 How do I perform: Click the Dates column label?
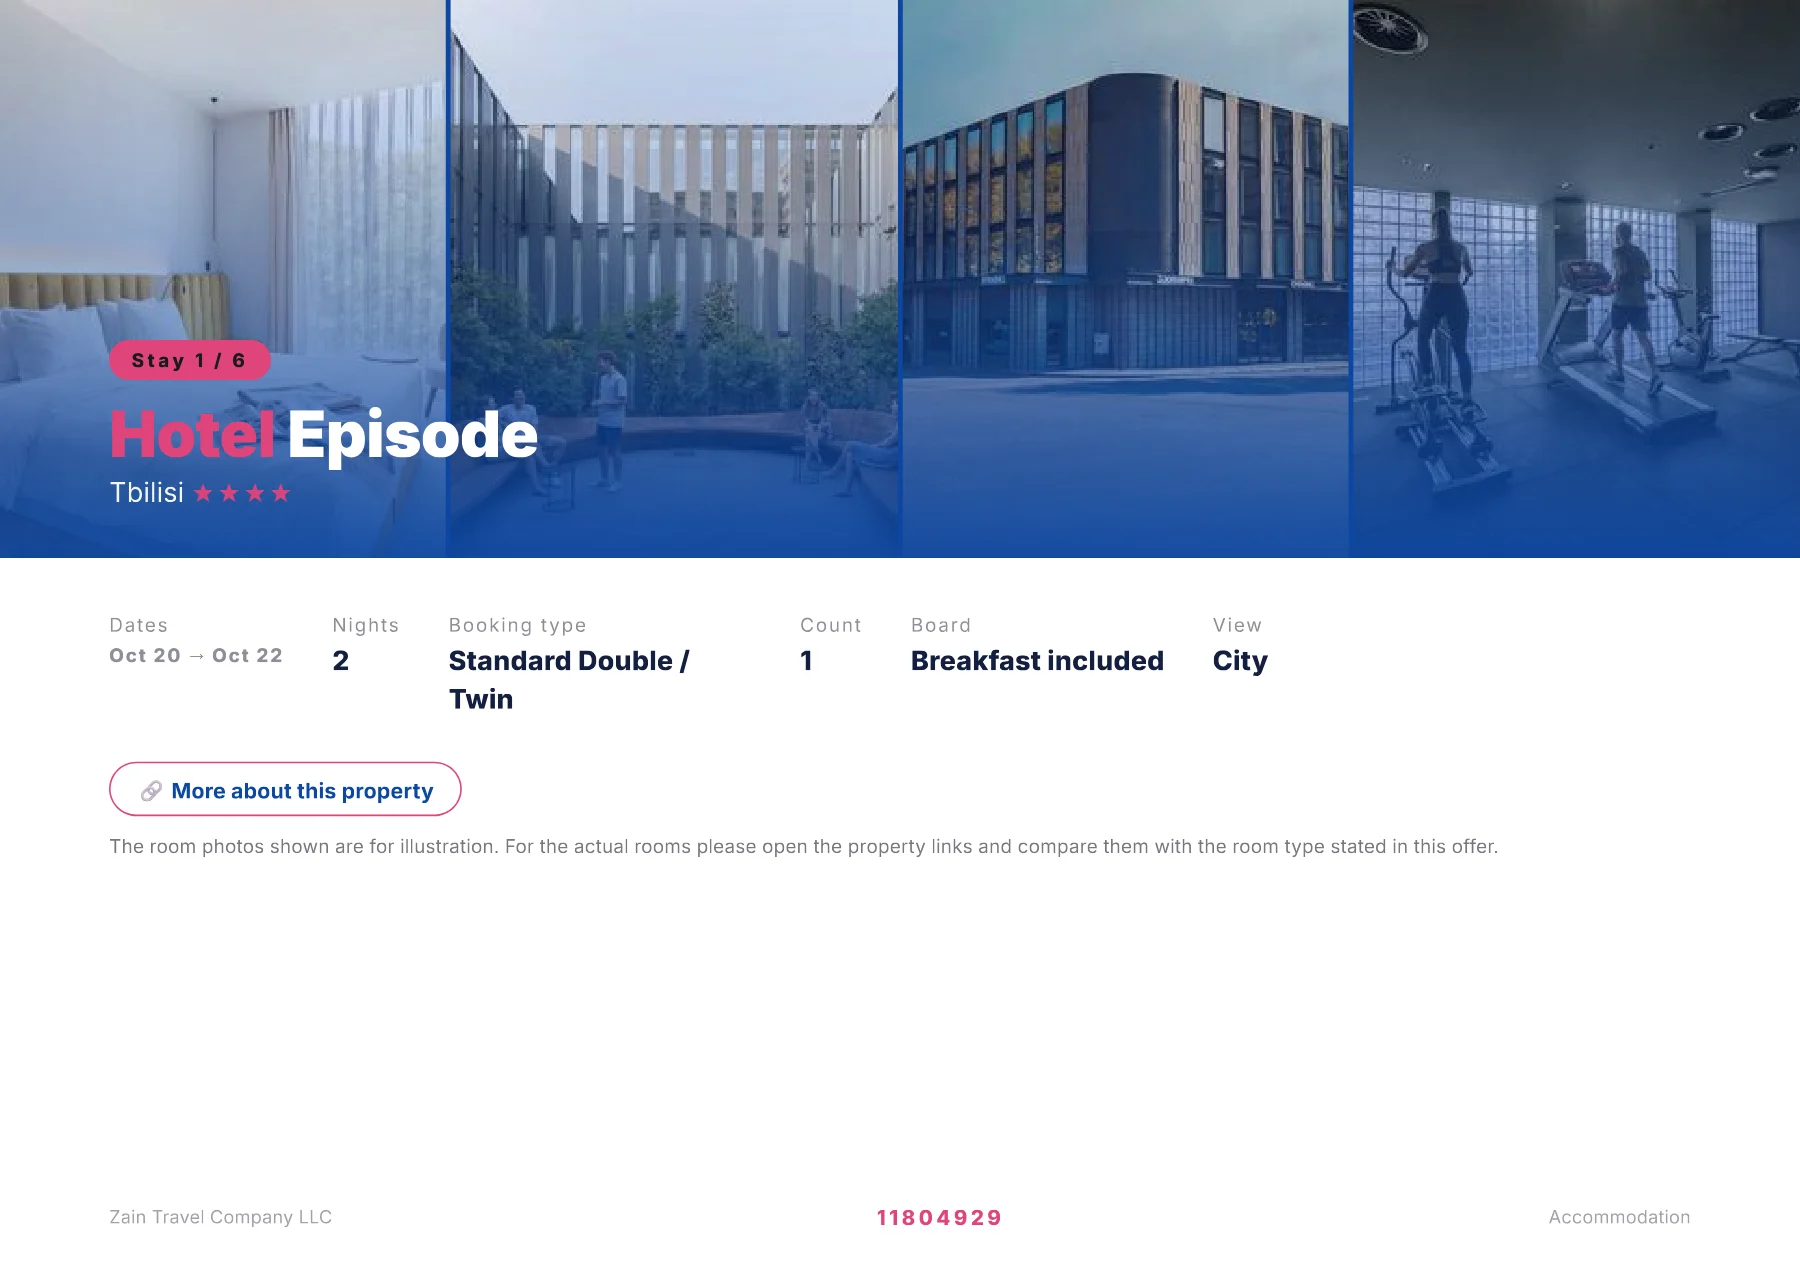pyautogui.click(x=139, y=625)
